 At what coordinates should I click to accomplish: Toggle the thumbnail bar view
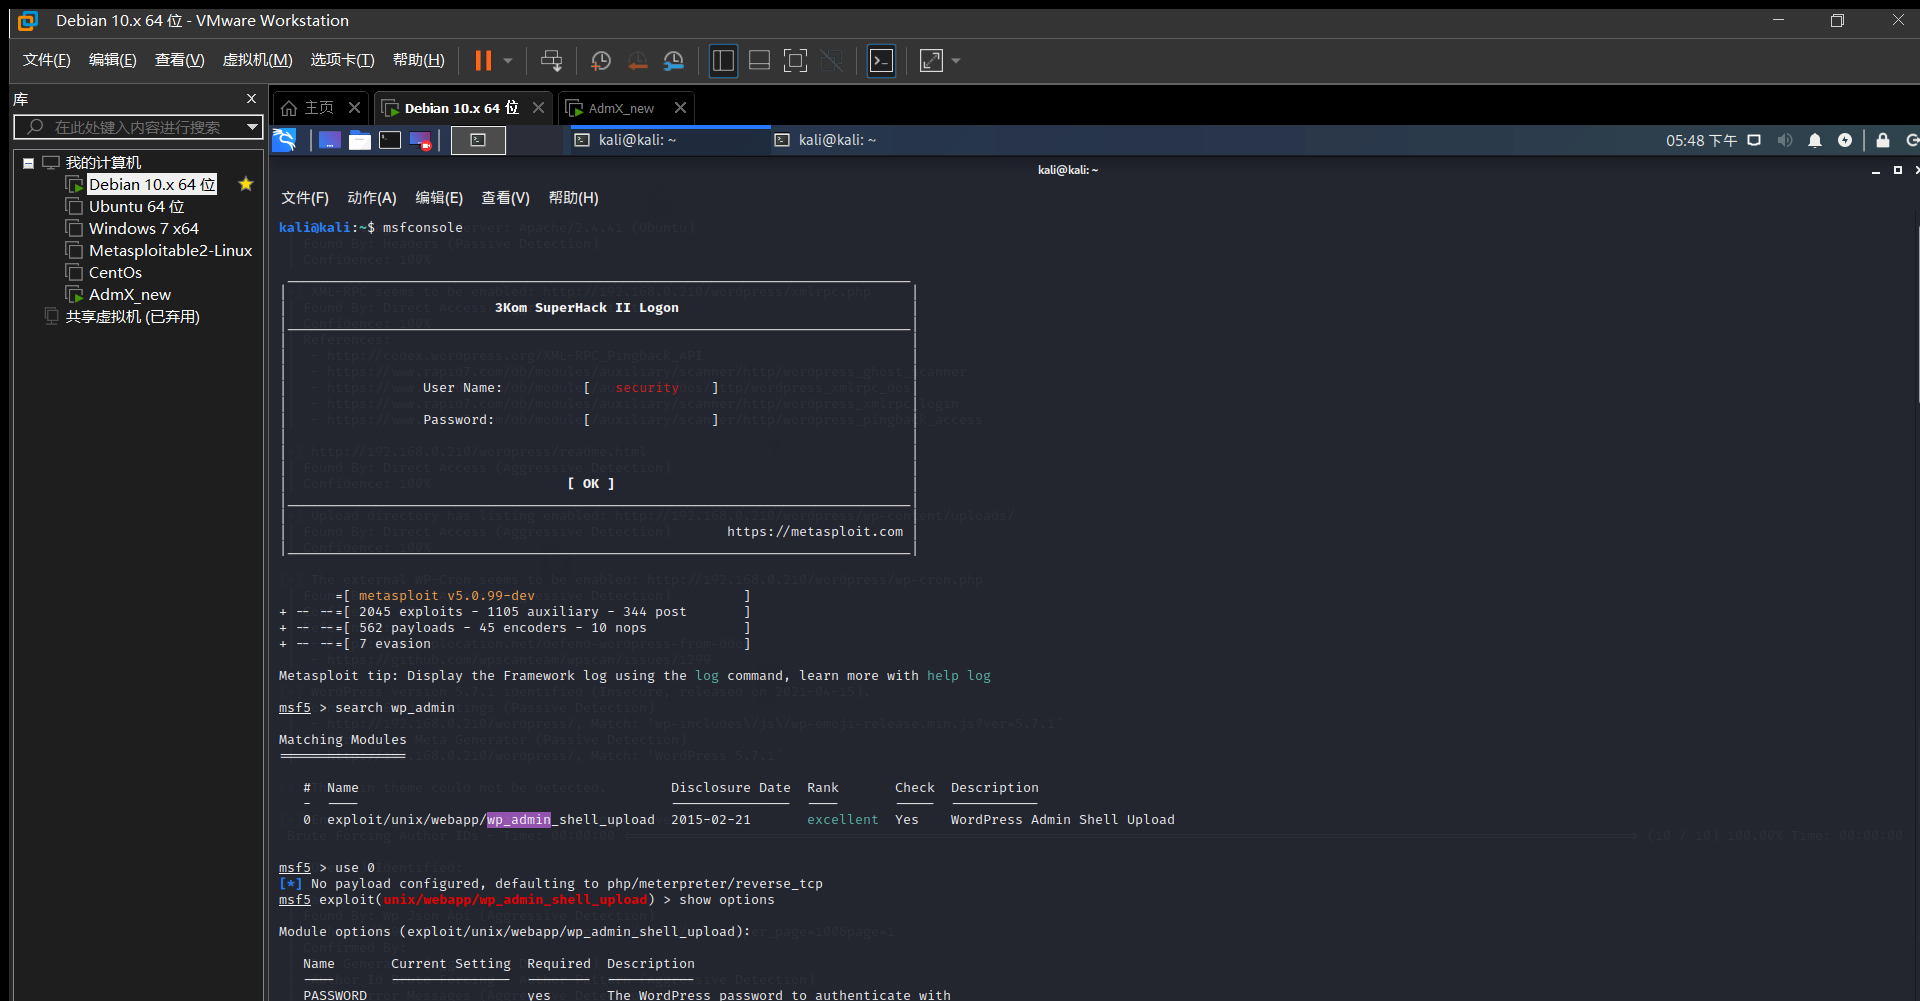(x=759, y=61)
